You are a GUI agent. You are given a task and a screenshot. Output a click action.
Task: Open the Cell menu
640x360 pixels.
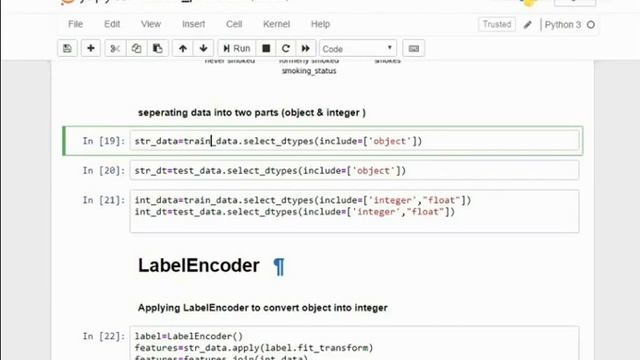coord(234,24)
